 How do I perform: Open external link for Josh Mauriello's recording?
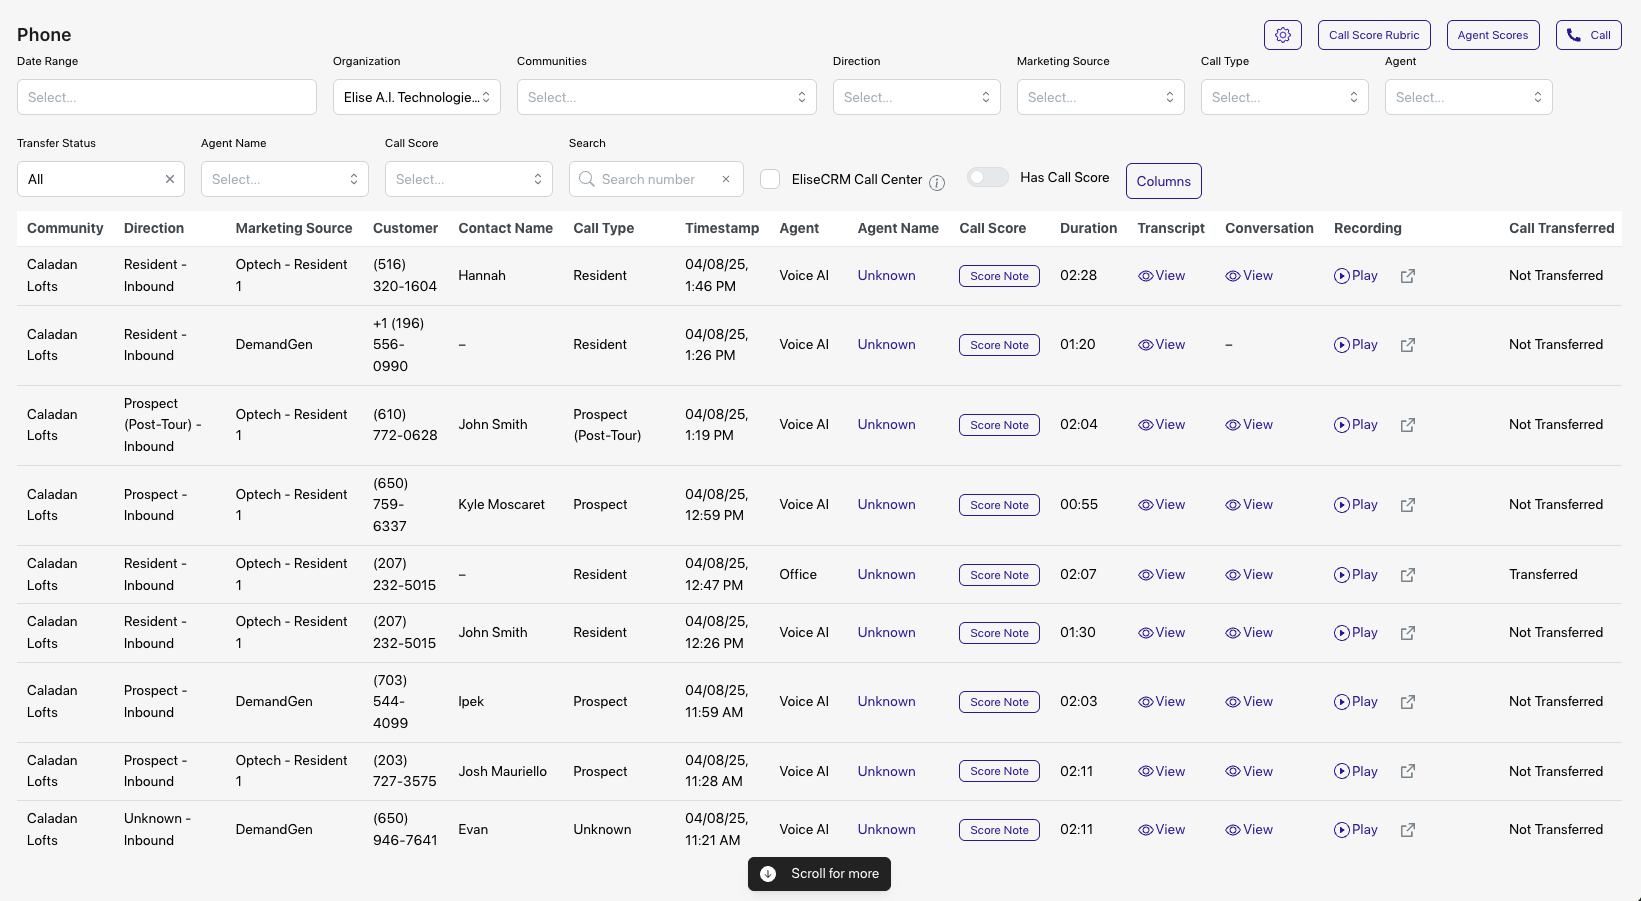click(x=1408, y=771)
